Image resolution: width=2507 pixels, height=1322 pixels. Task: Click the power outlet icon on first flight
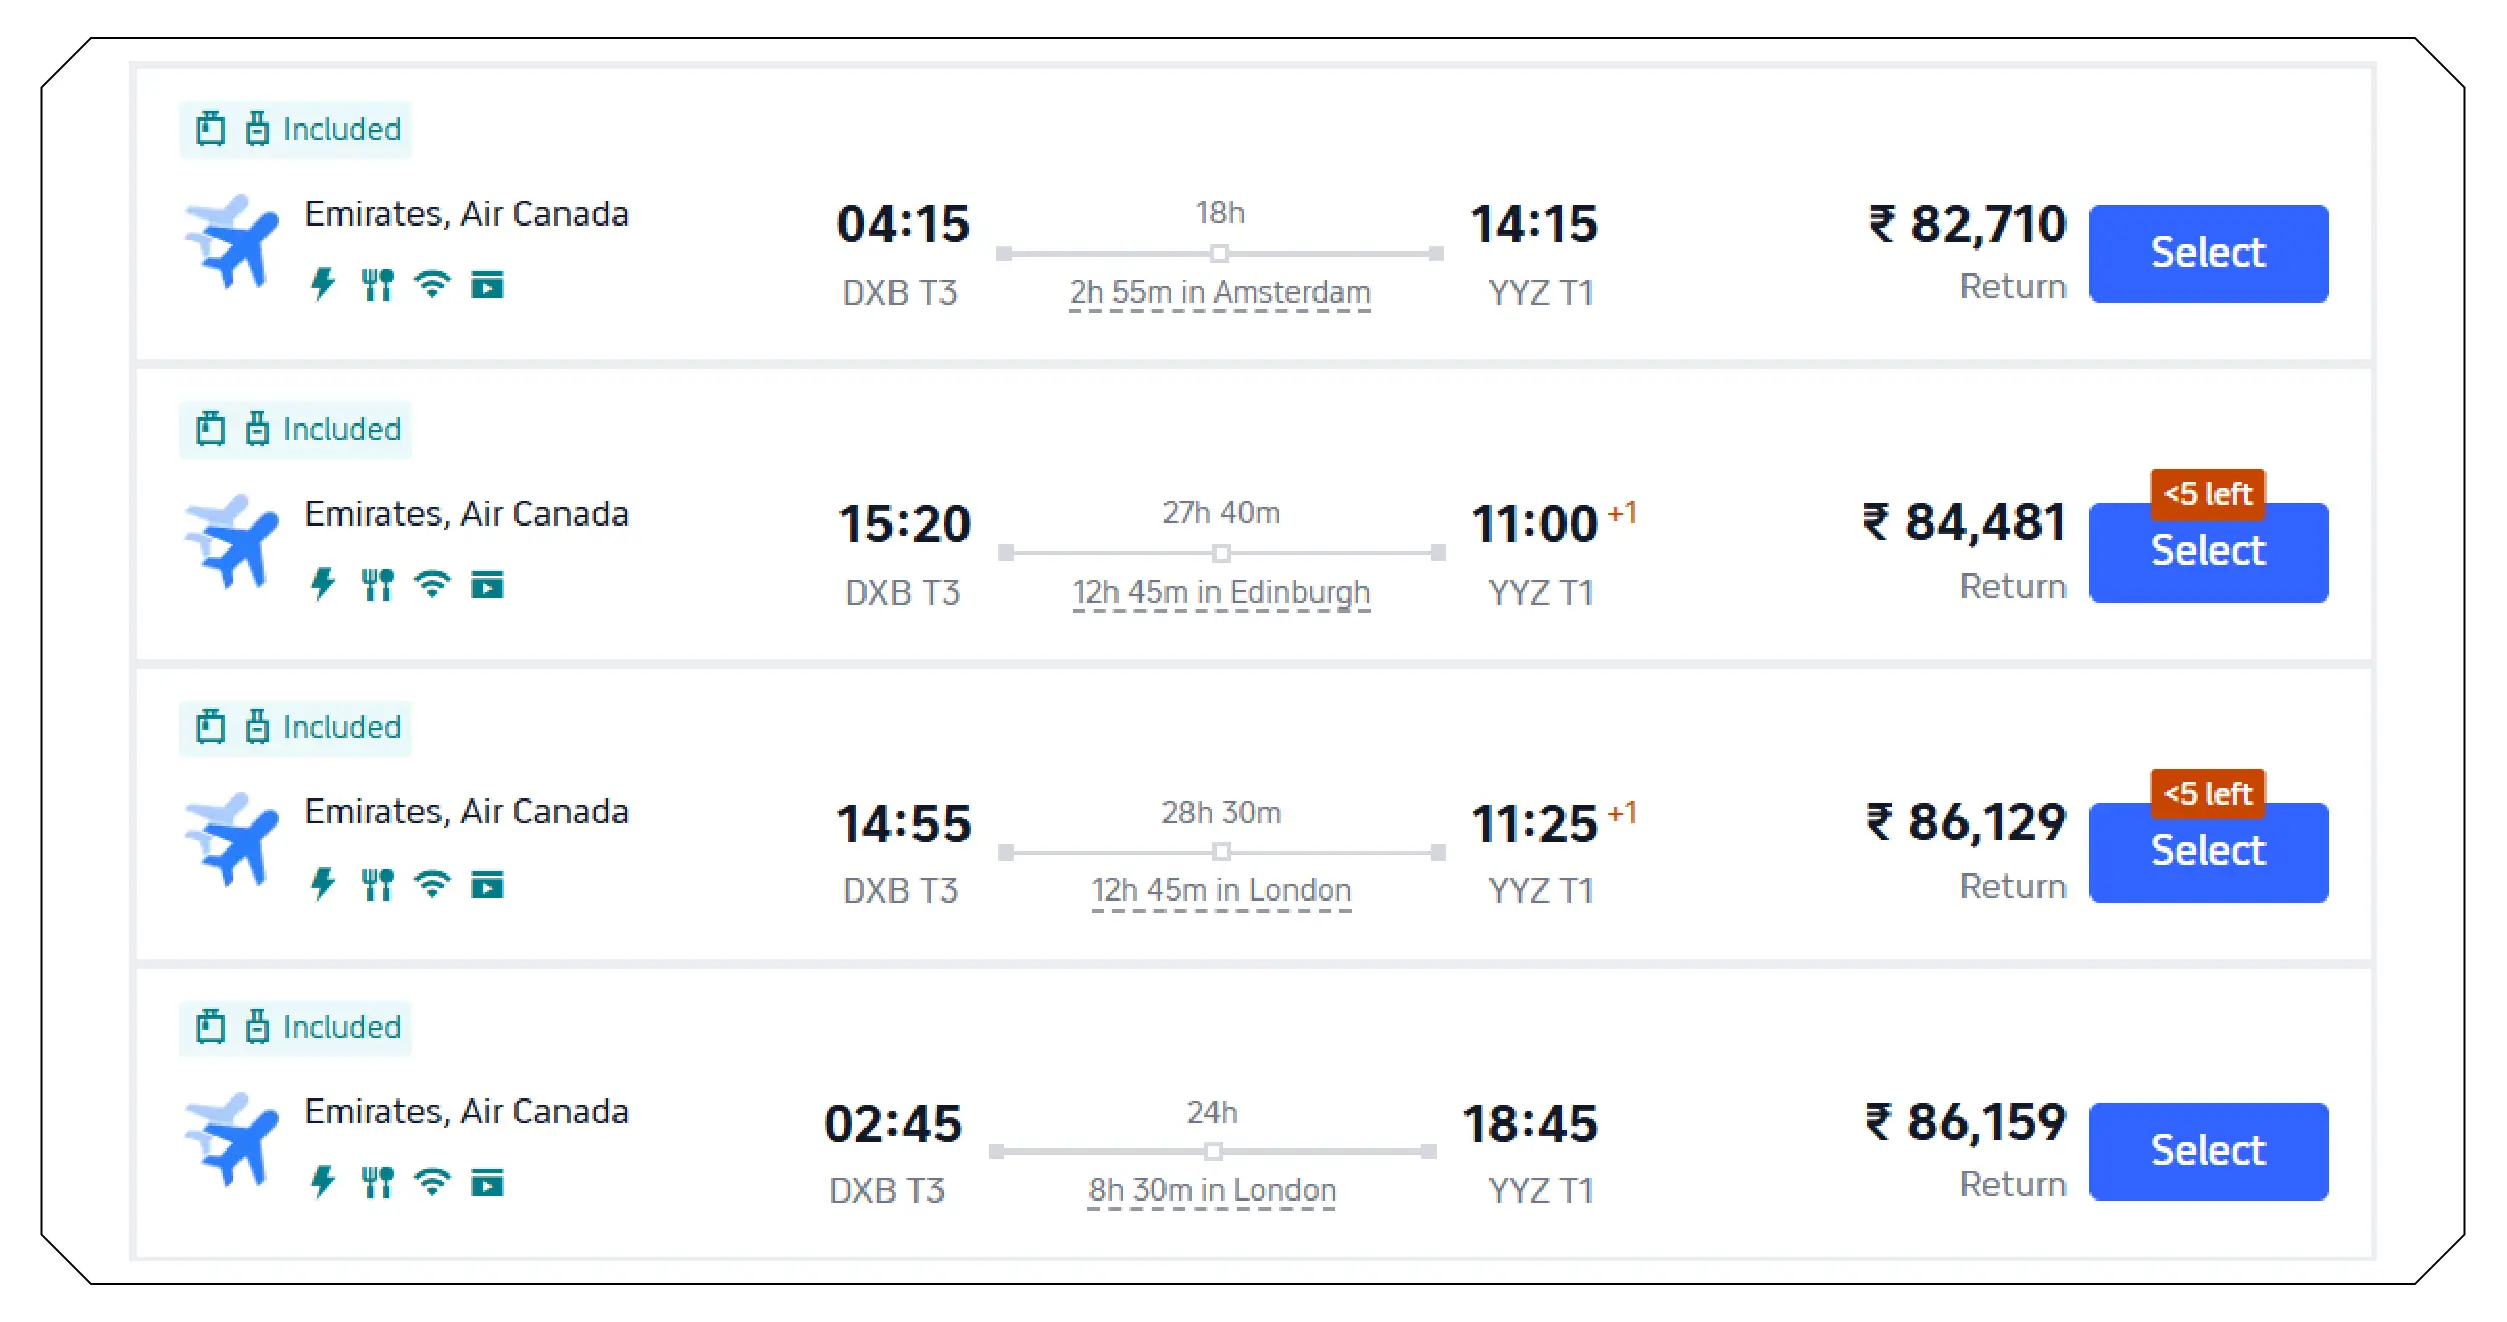(322, 284)
